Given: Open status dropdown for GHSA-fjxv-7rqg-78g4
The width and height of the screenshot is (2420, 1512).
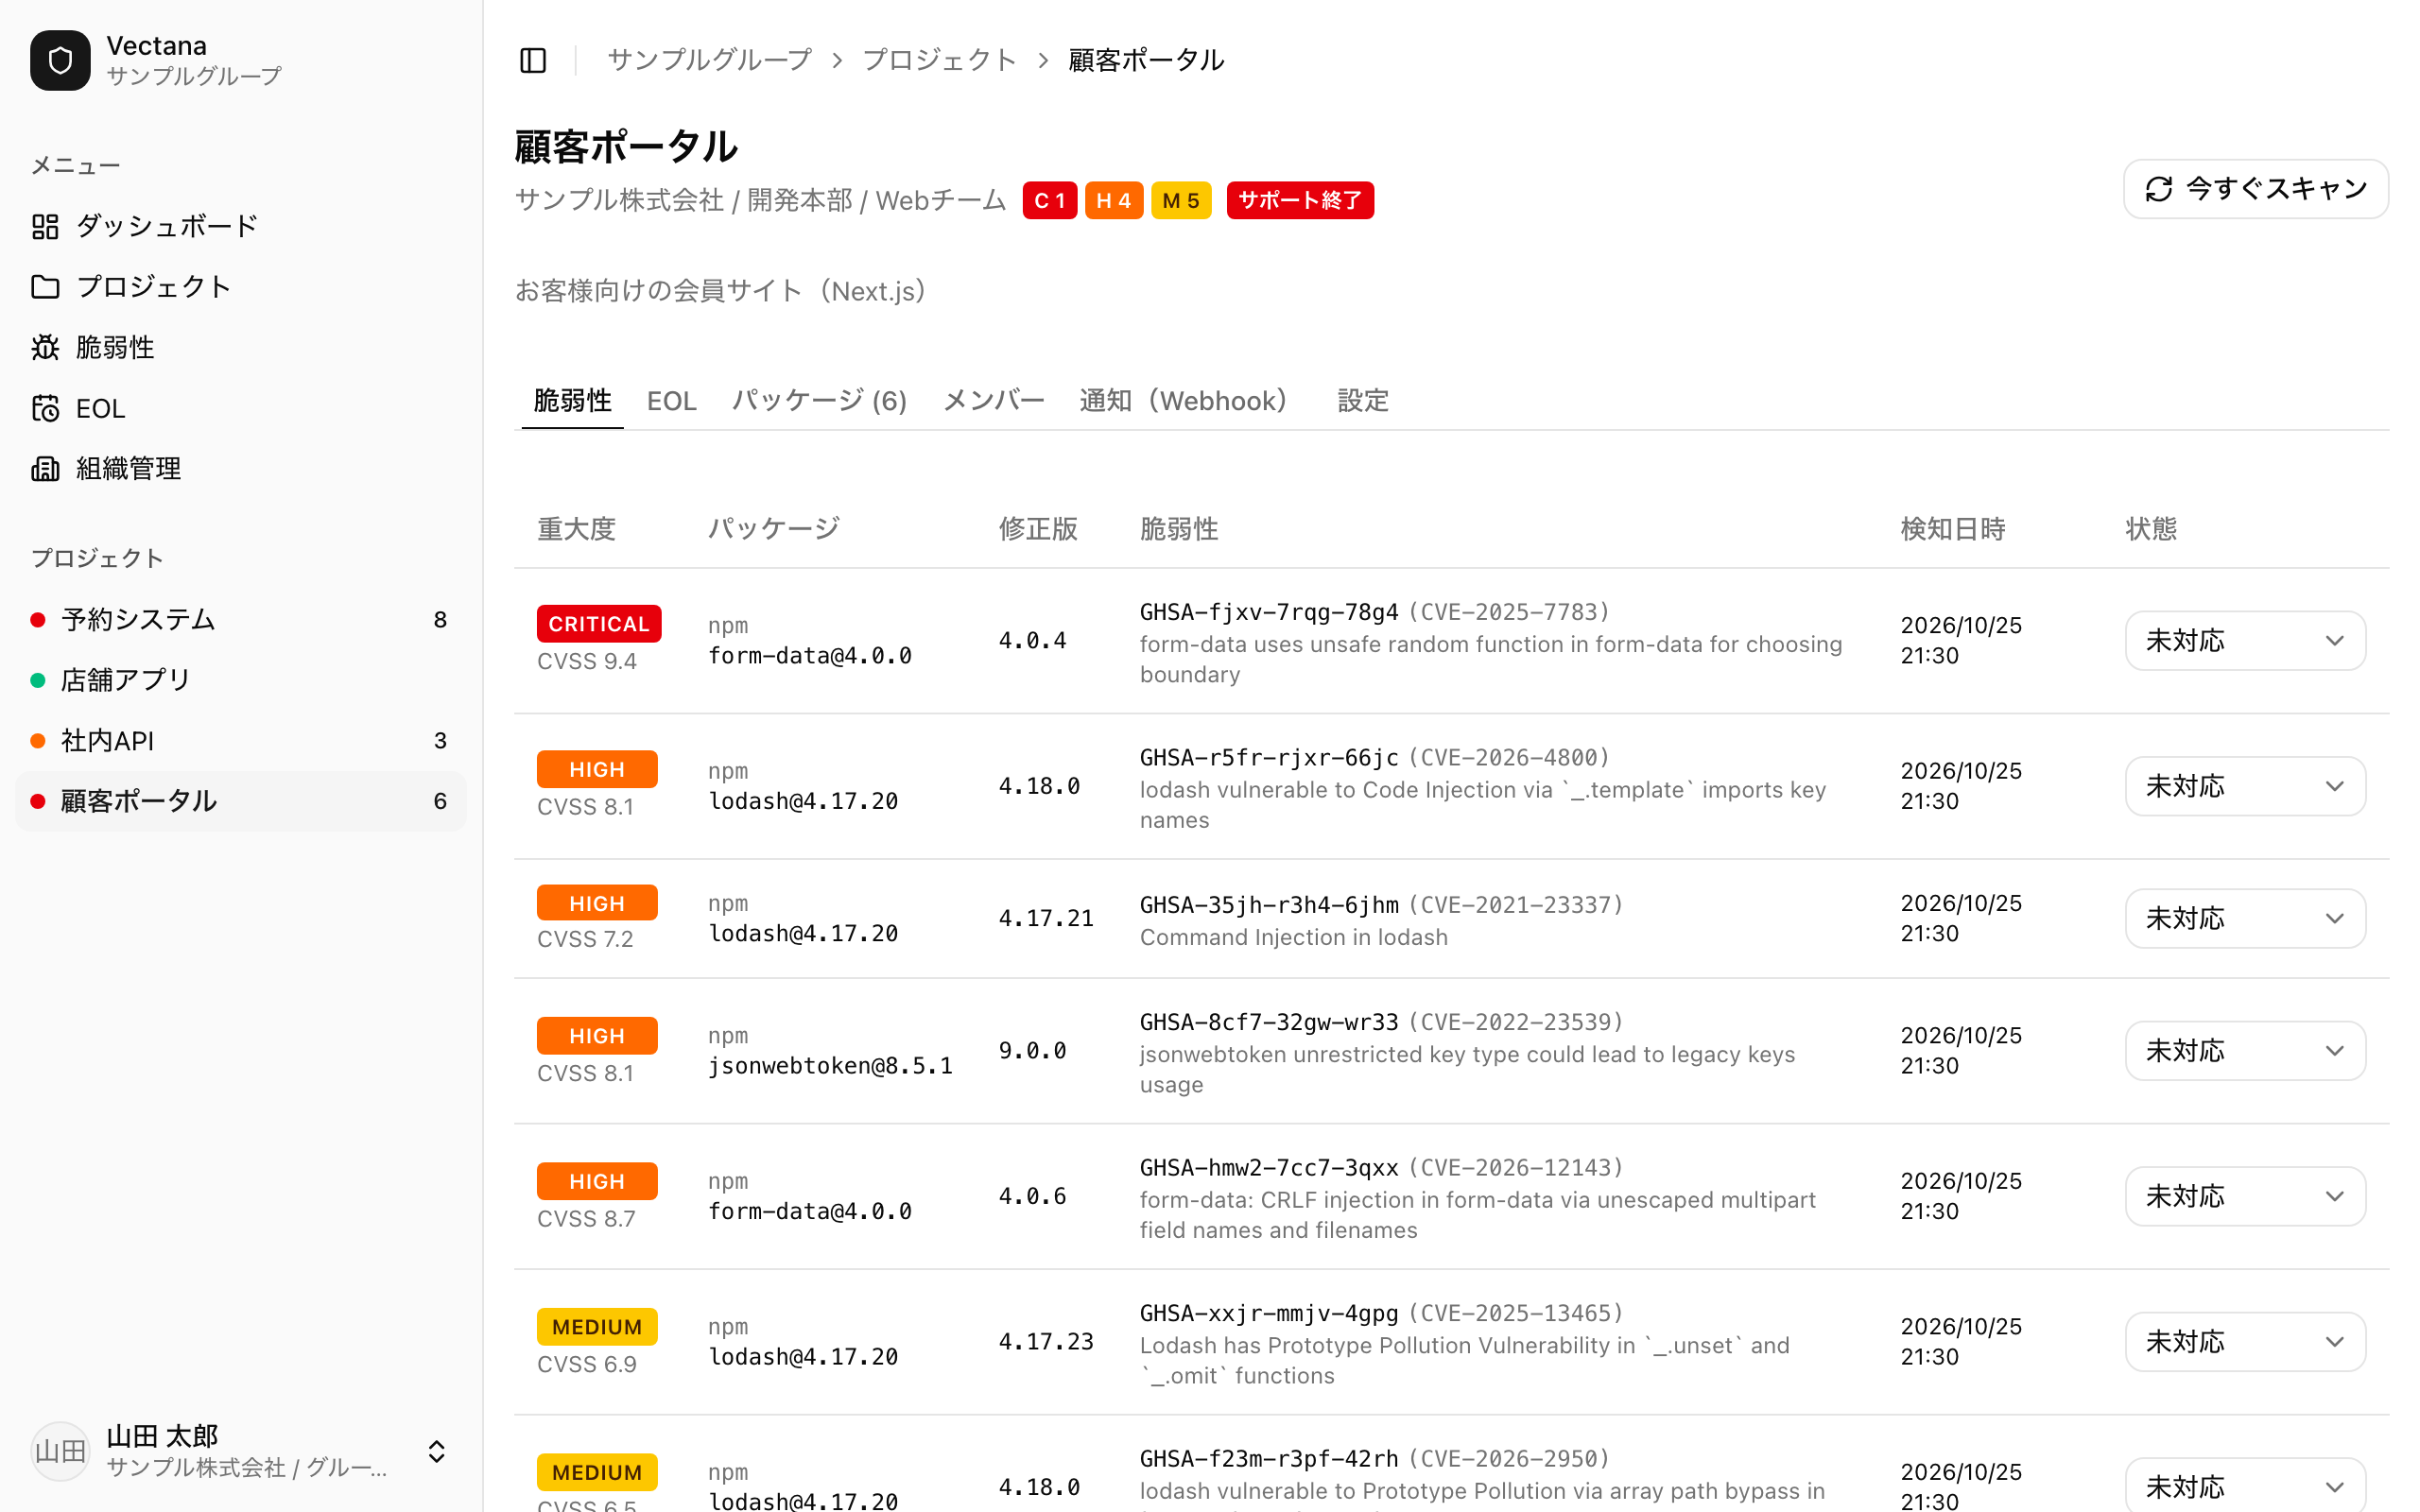Looking at the screenshot, I should point(2245,640).
